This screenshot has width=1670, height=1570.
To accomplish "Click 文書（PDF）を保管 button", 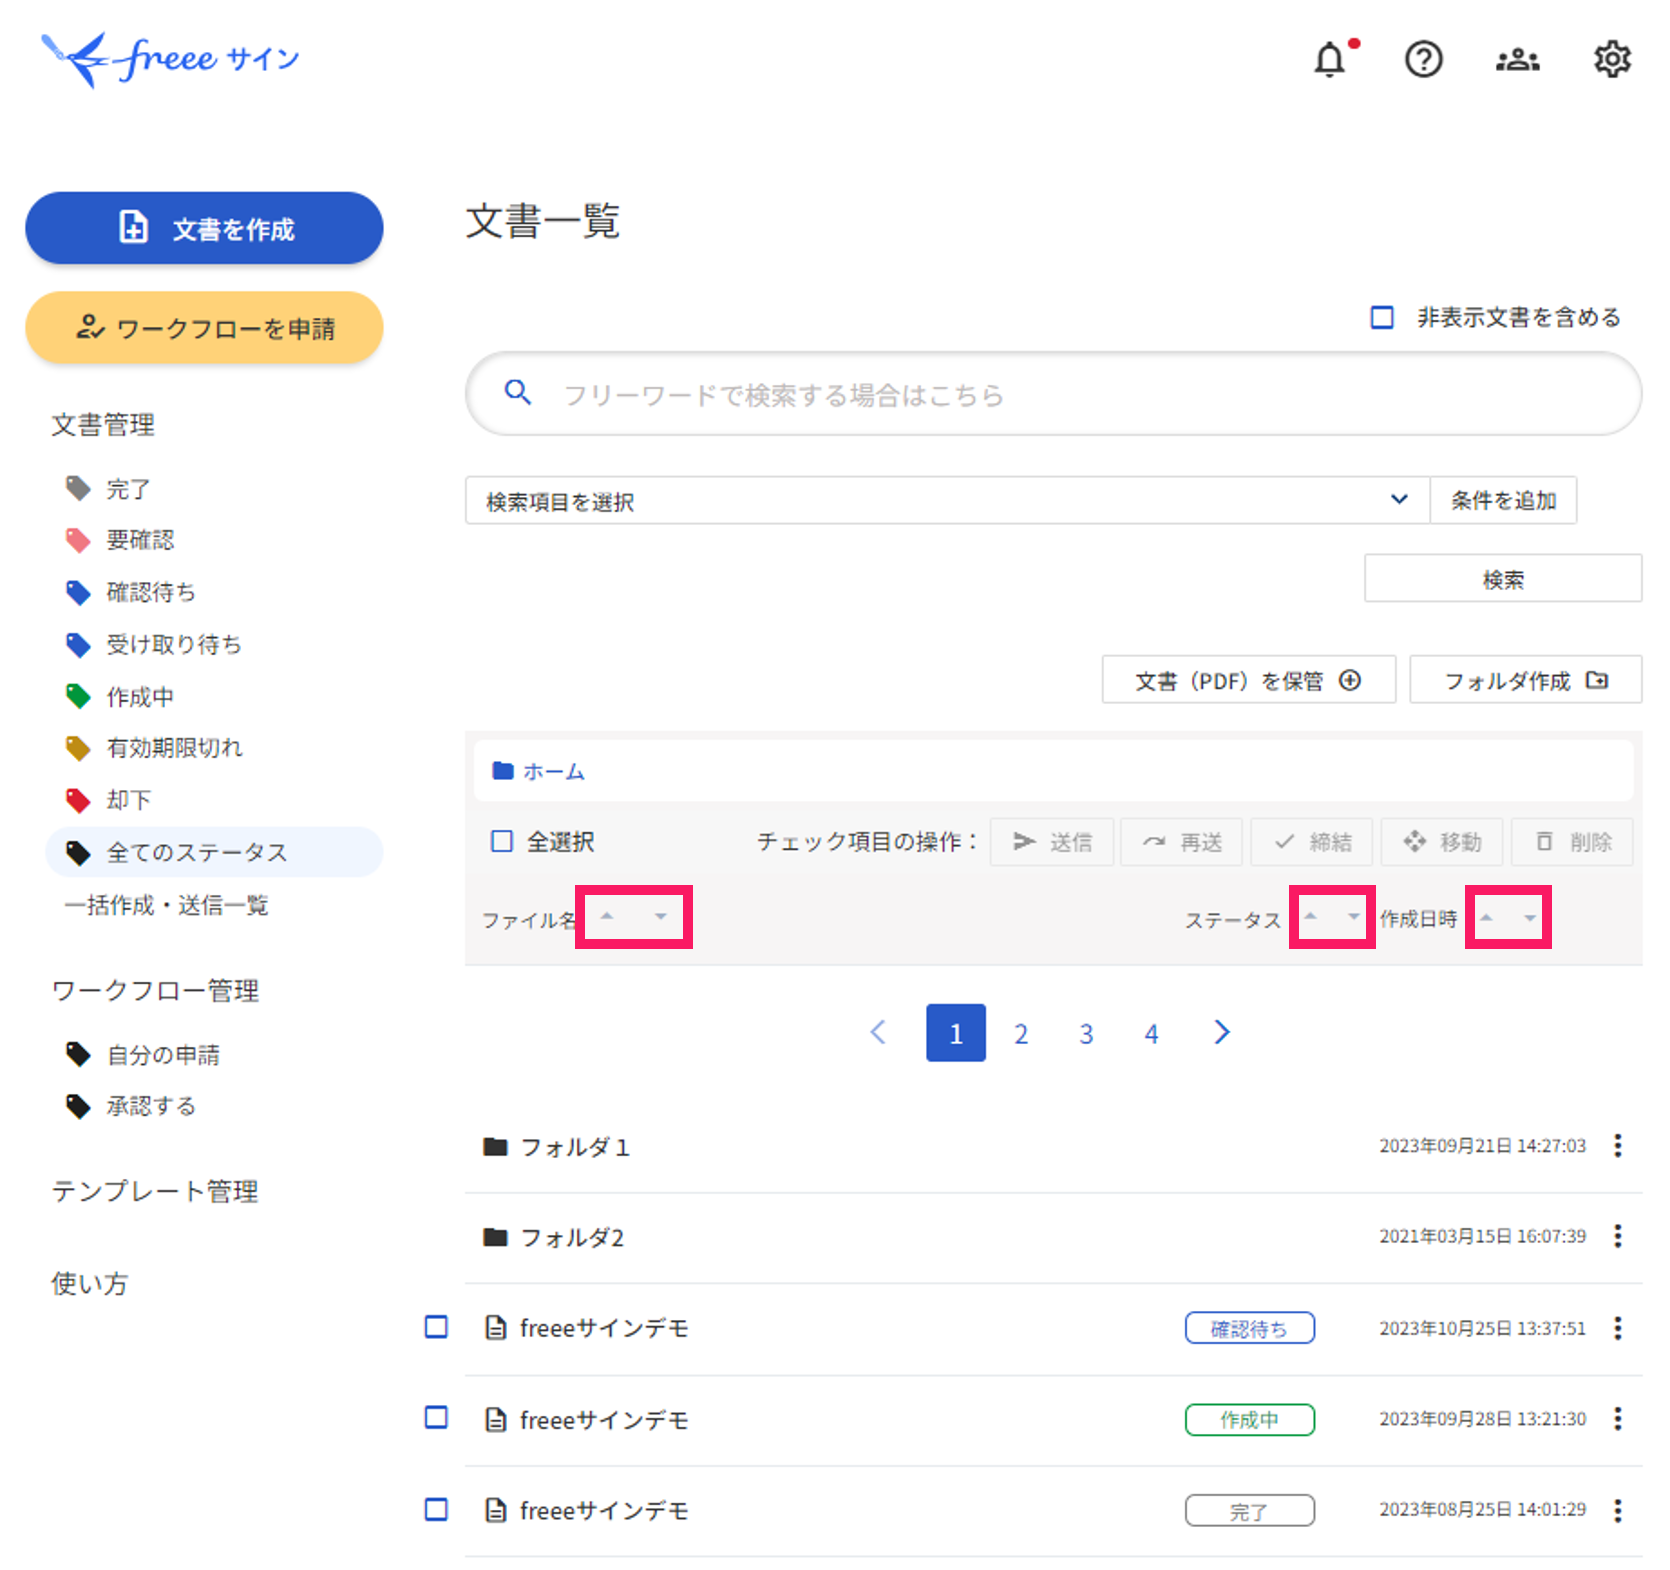I will 1248,680.
